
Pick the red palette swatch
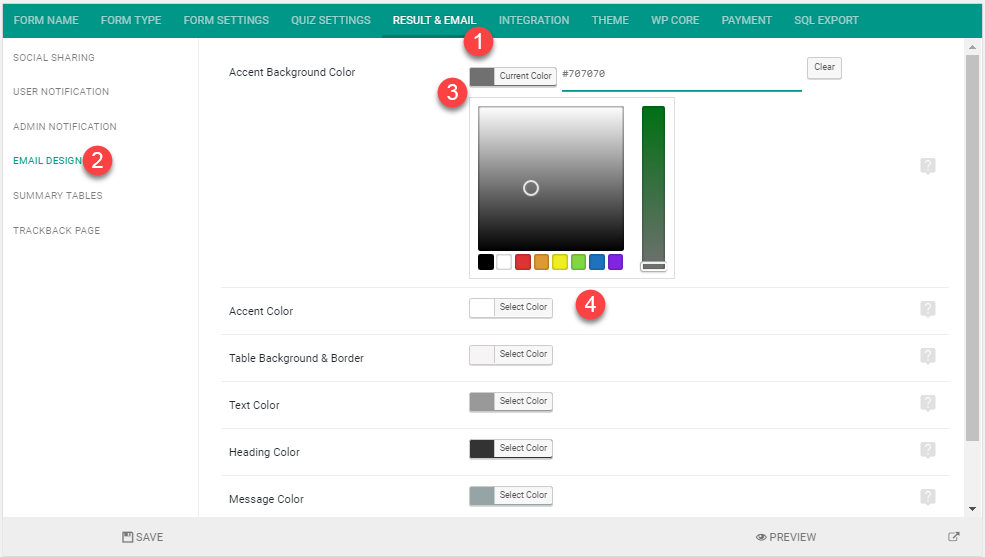523,262
